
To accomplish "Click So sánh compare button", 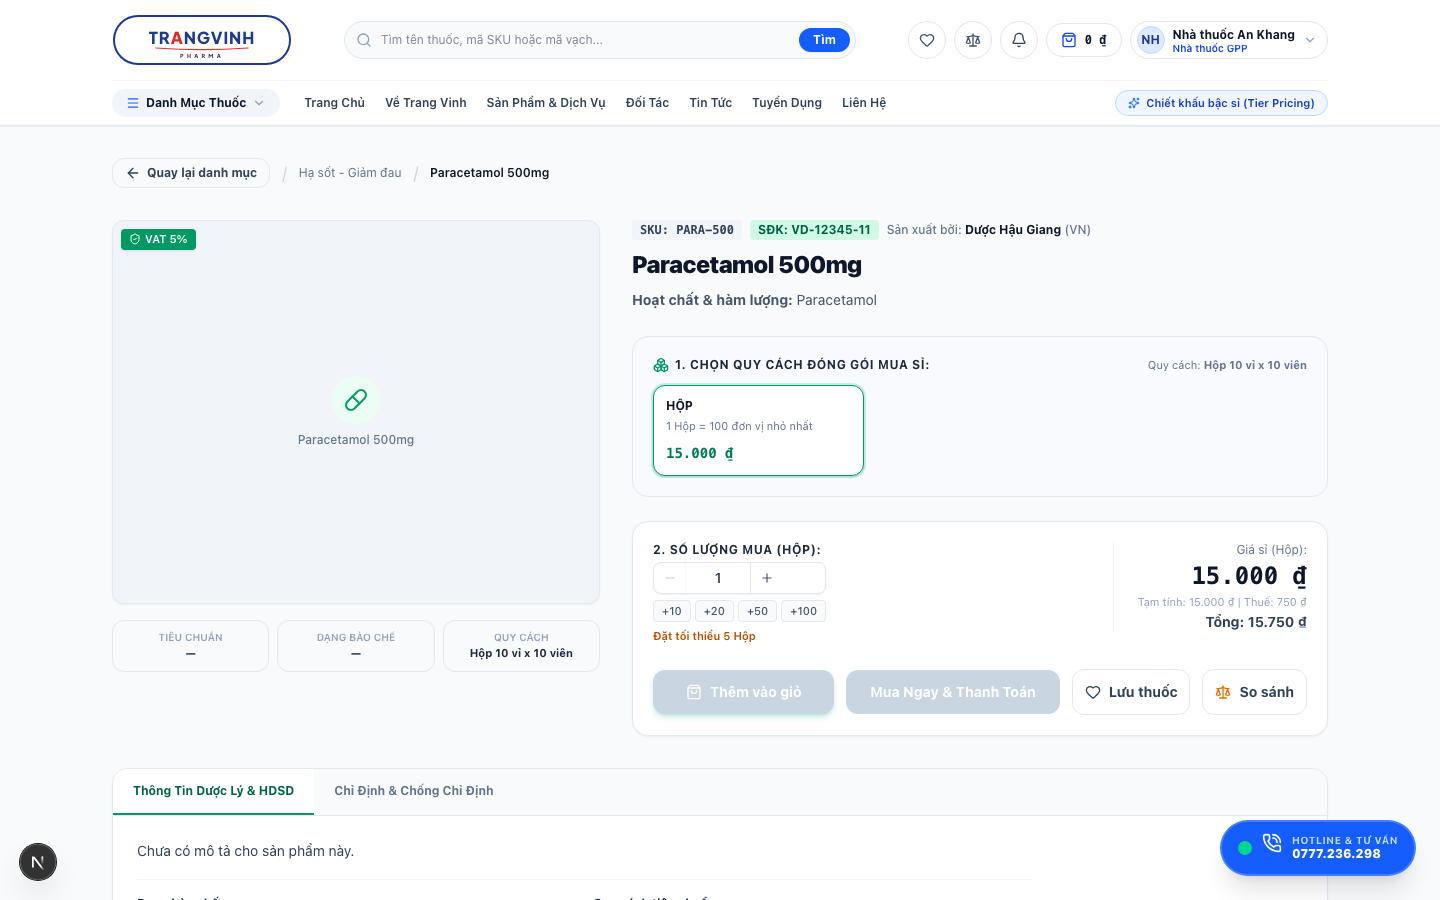I will pos(1254,692).
